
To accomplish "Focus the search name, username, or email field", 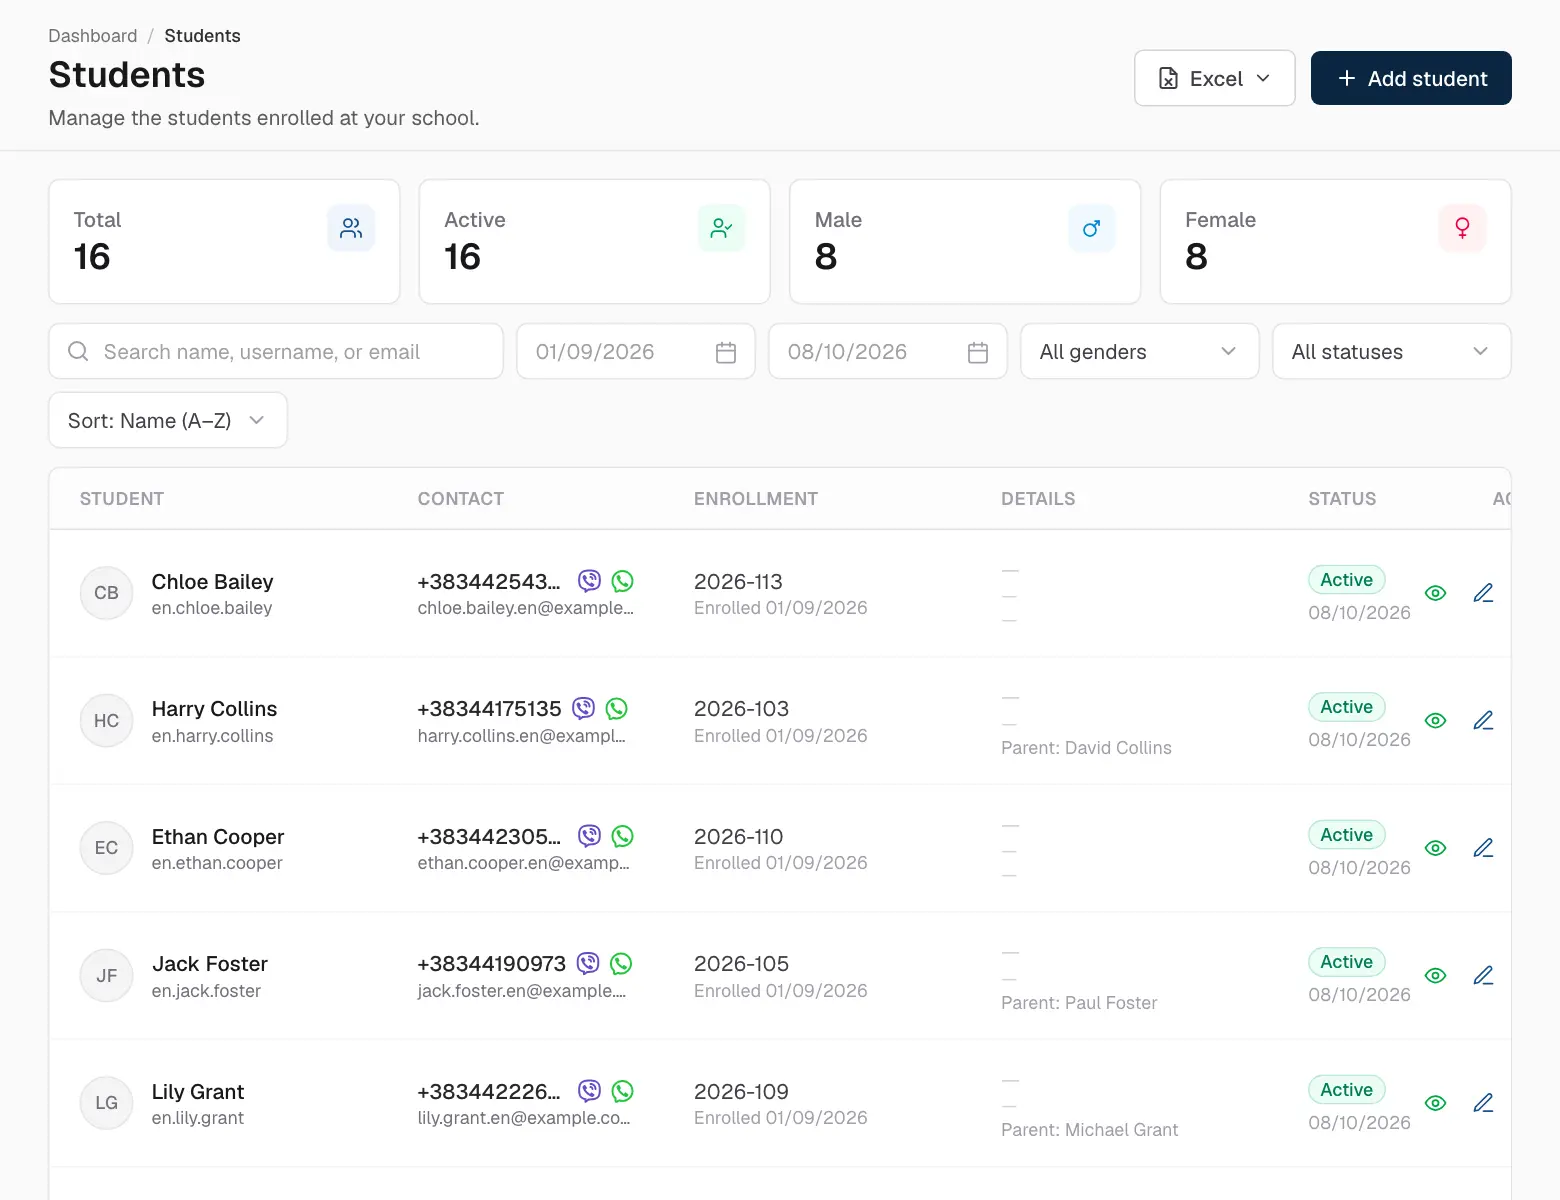I will coord(276,352).
